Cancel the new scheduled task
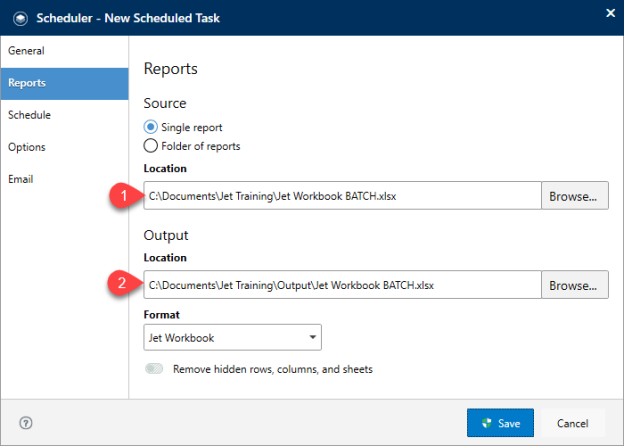This screenshot has width=624, height=446. tap(573, 423)
